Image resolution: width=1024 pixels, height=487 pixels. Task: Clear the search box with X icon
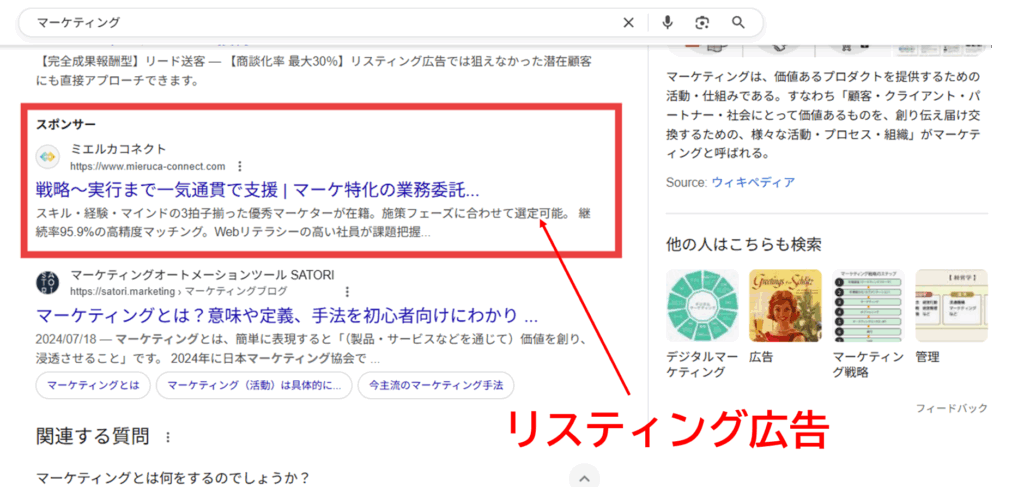628,23
